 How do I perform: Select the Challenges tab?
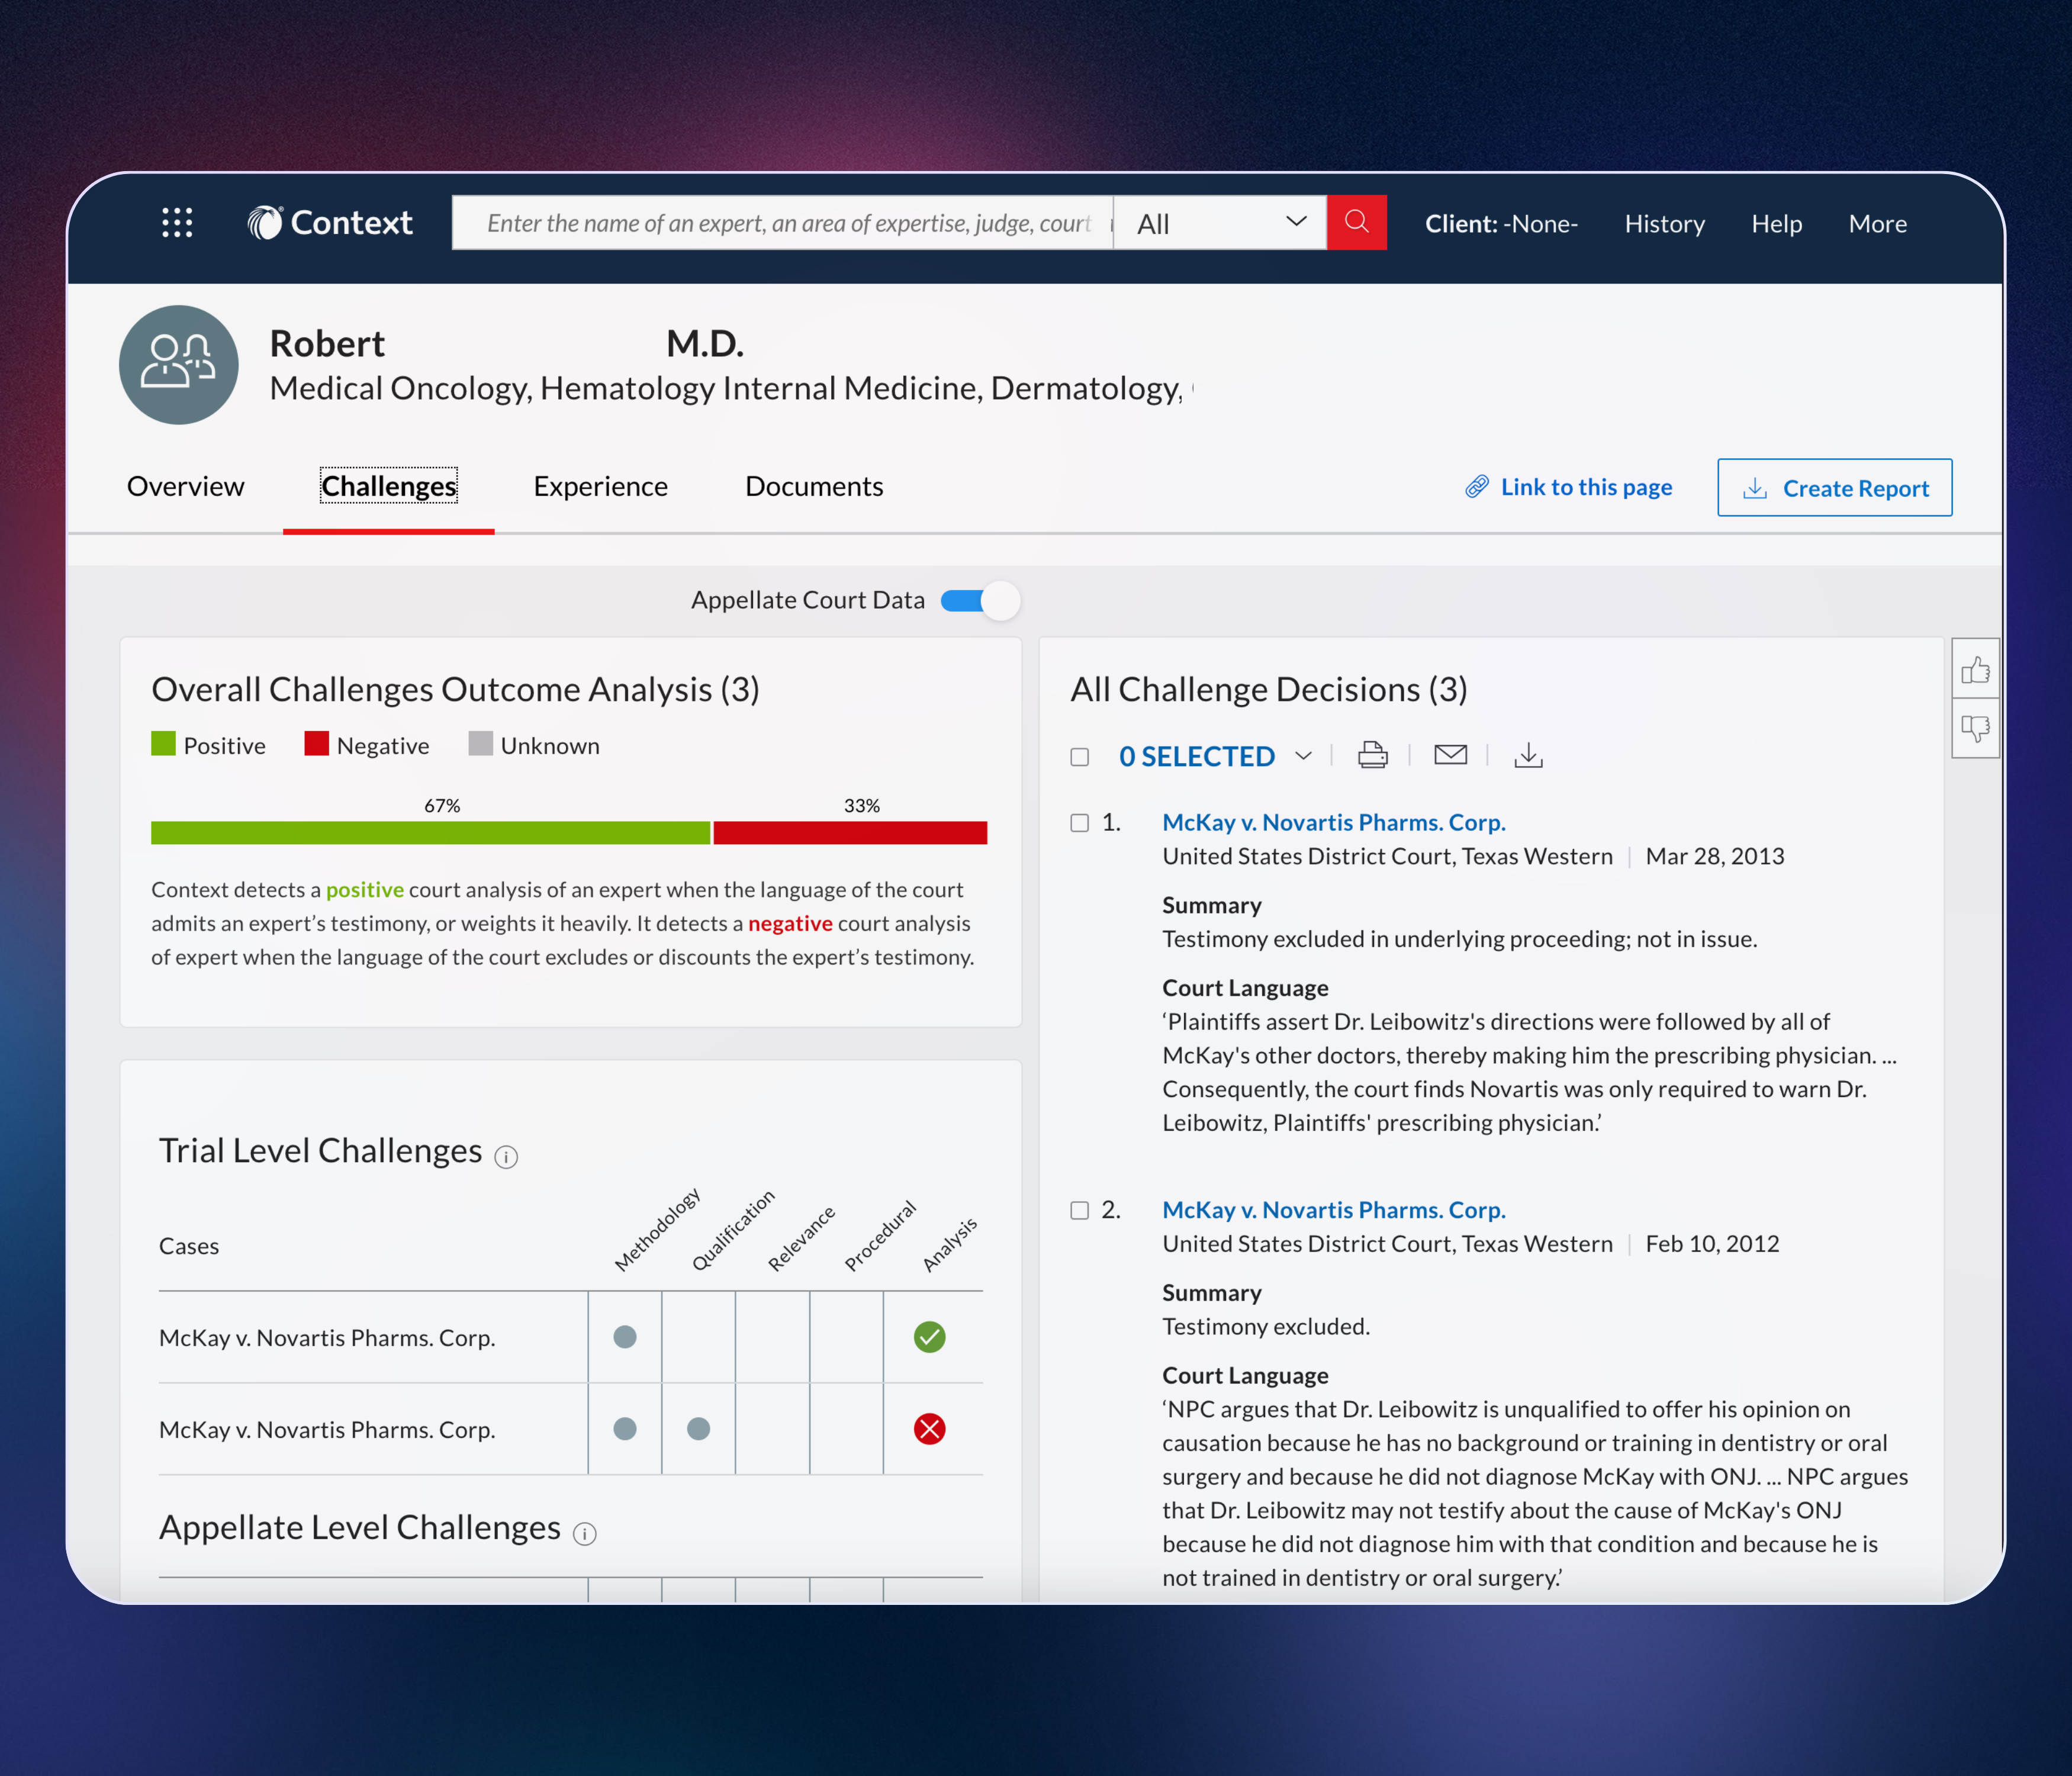(389, 486)
